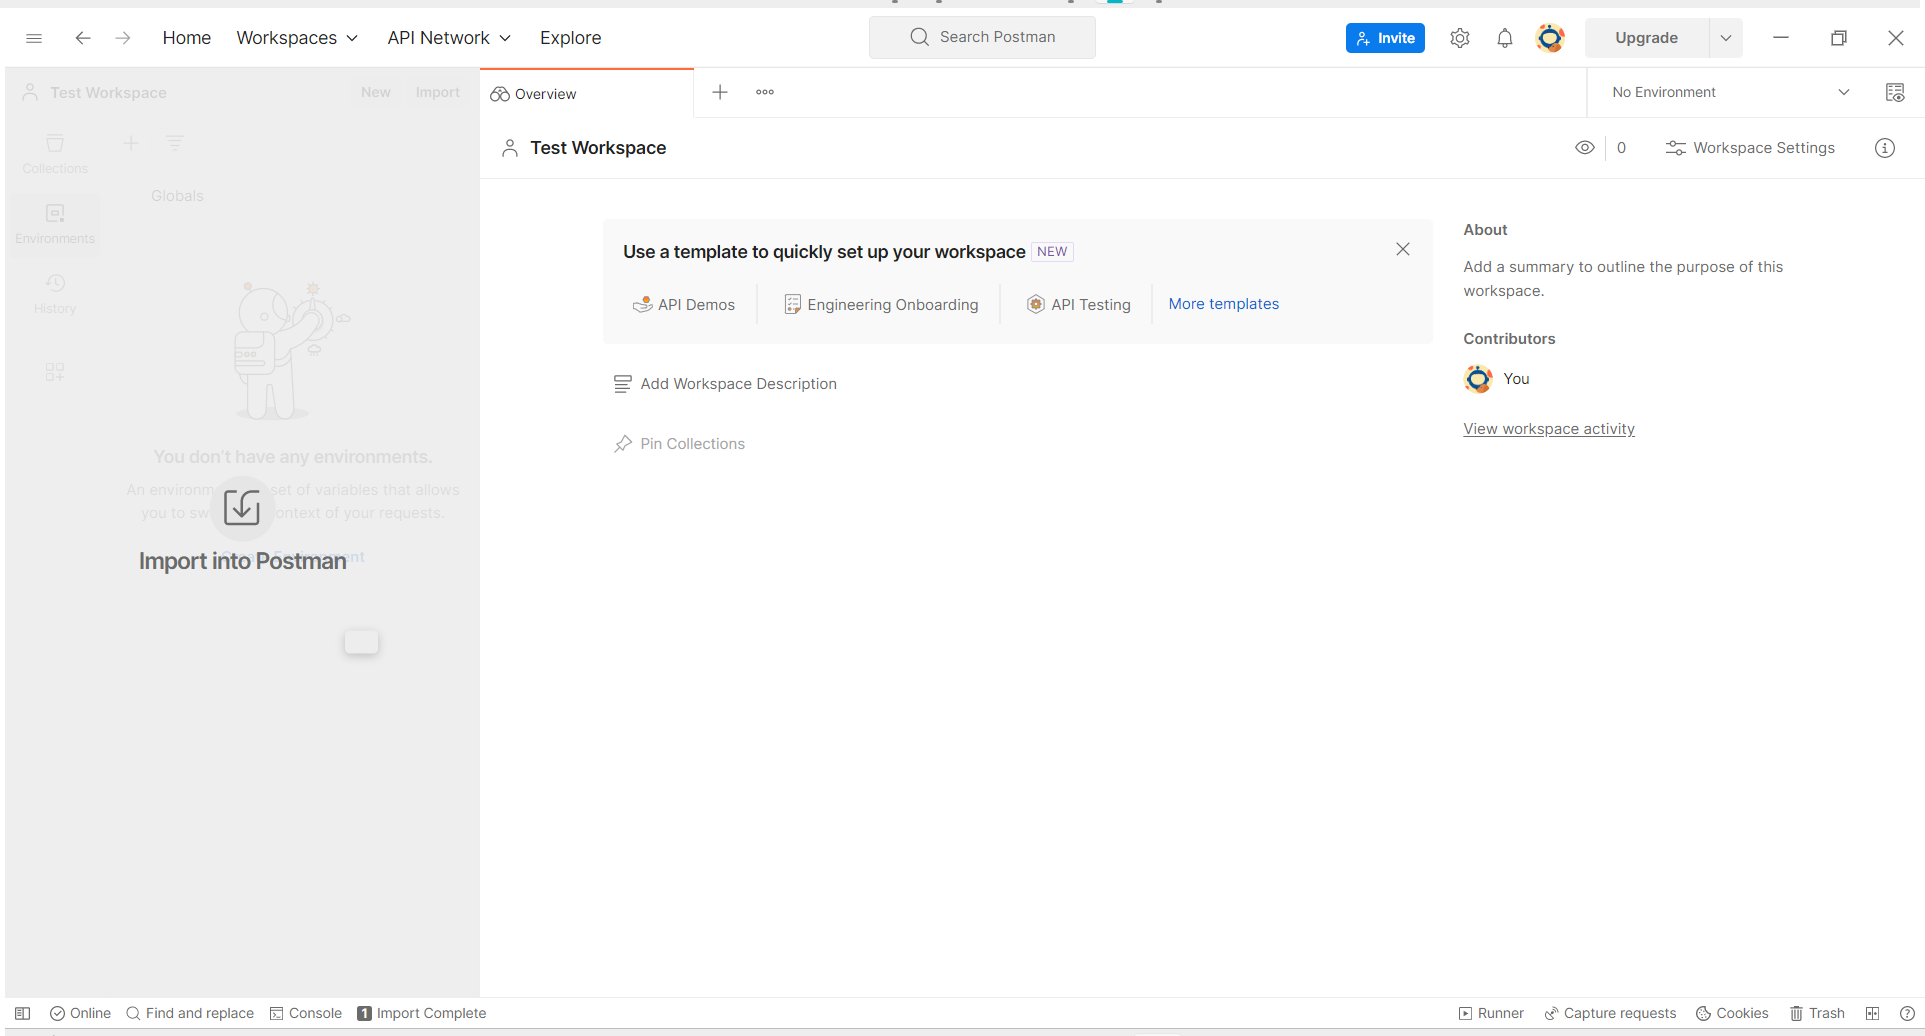This screenshot has width=1925, height=1036.
Task: Toggle two-pane layout icon in status bar
Action: coord(1872,1013)
